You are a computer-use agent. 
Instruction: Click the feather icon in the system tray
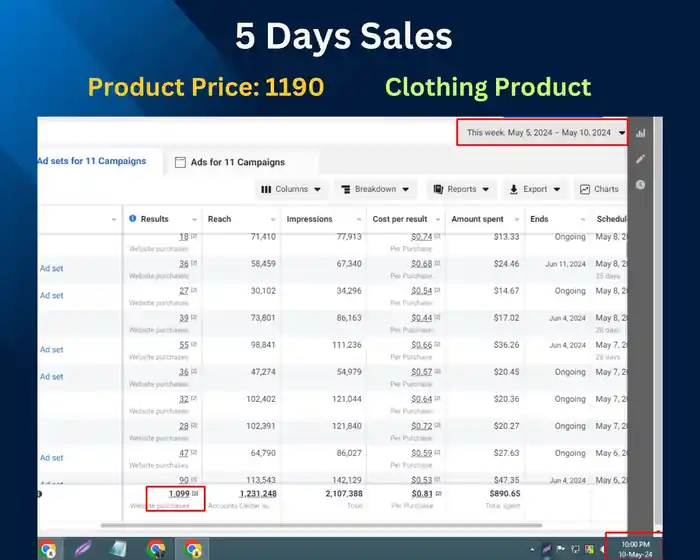pos(546,549)
